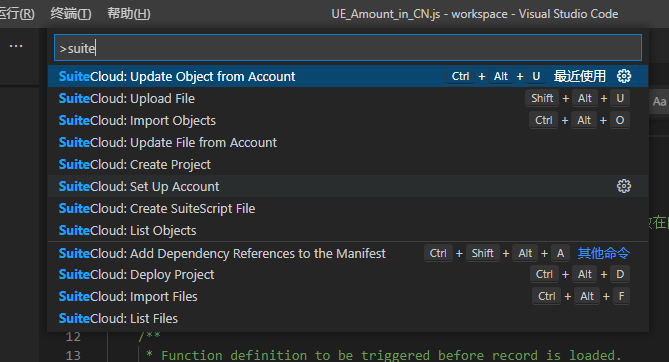Viewport: 669px width, 362px height.
Task: Open the three-dots more actions menu
Action: pos(16,46)
